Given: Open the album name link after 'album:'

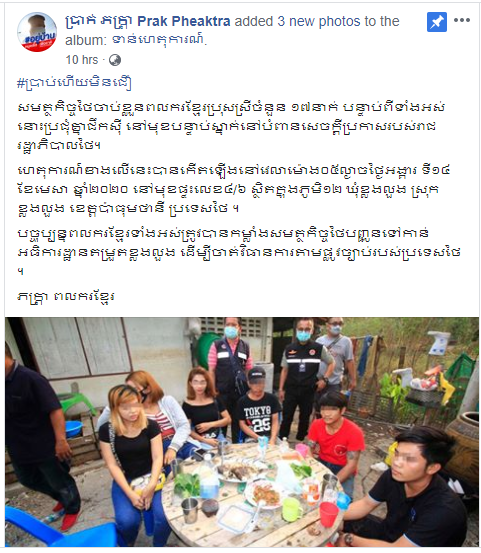Looking at the screenshot, I should point(159,40).
